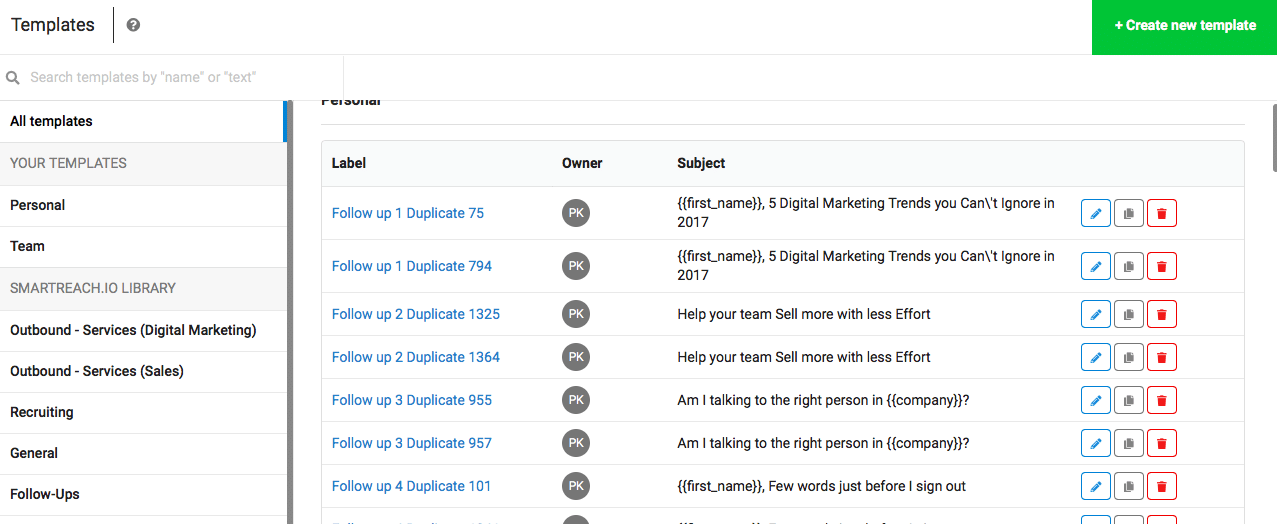The width and height of the screenshot is (1277, 524).
Task: Focus the search templates input field
Action: click(x=172, y=77)
